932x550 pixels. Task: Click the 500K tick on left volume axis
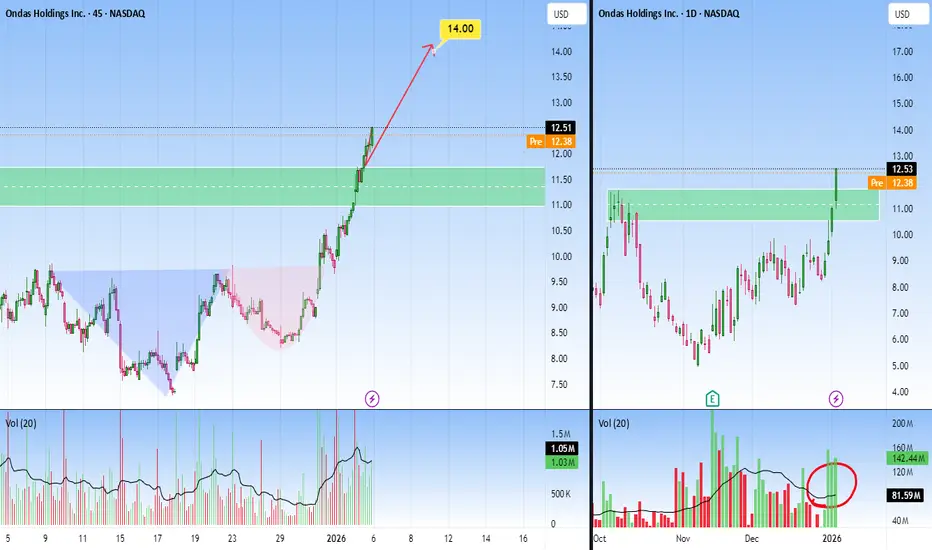point(561,494)
